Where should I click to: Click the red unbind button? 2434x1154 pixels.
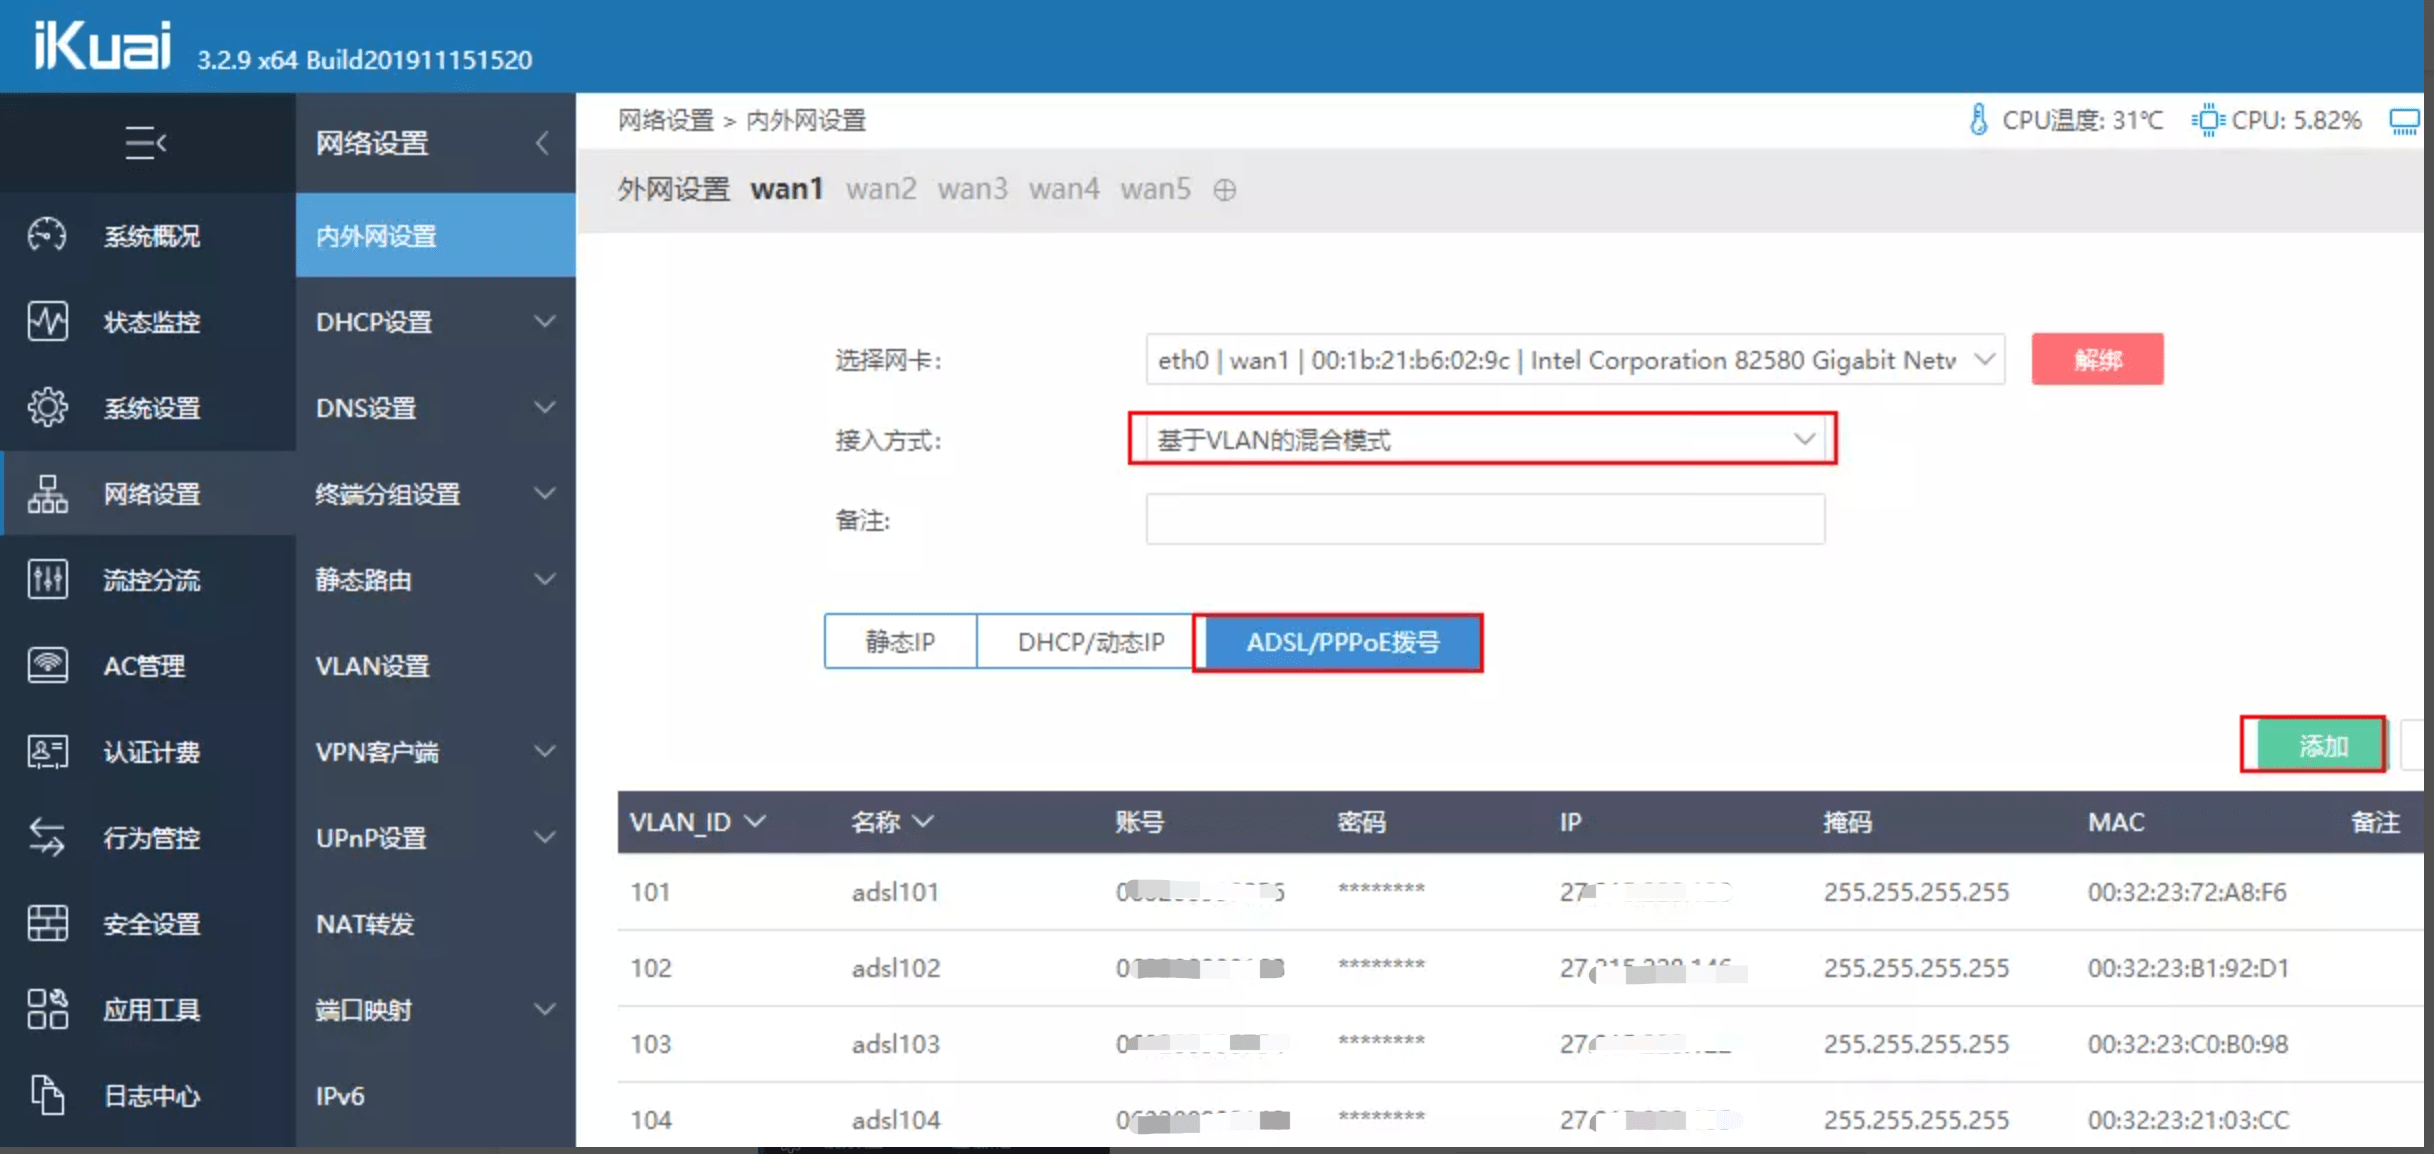(2097, 360)
